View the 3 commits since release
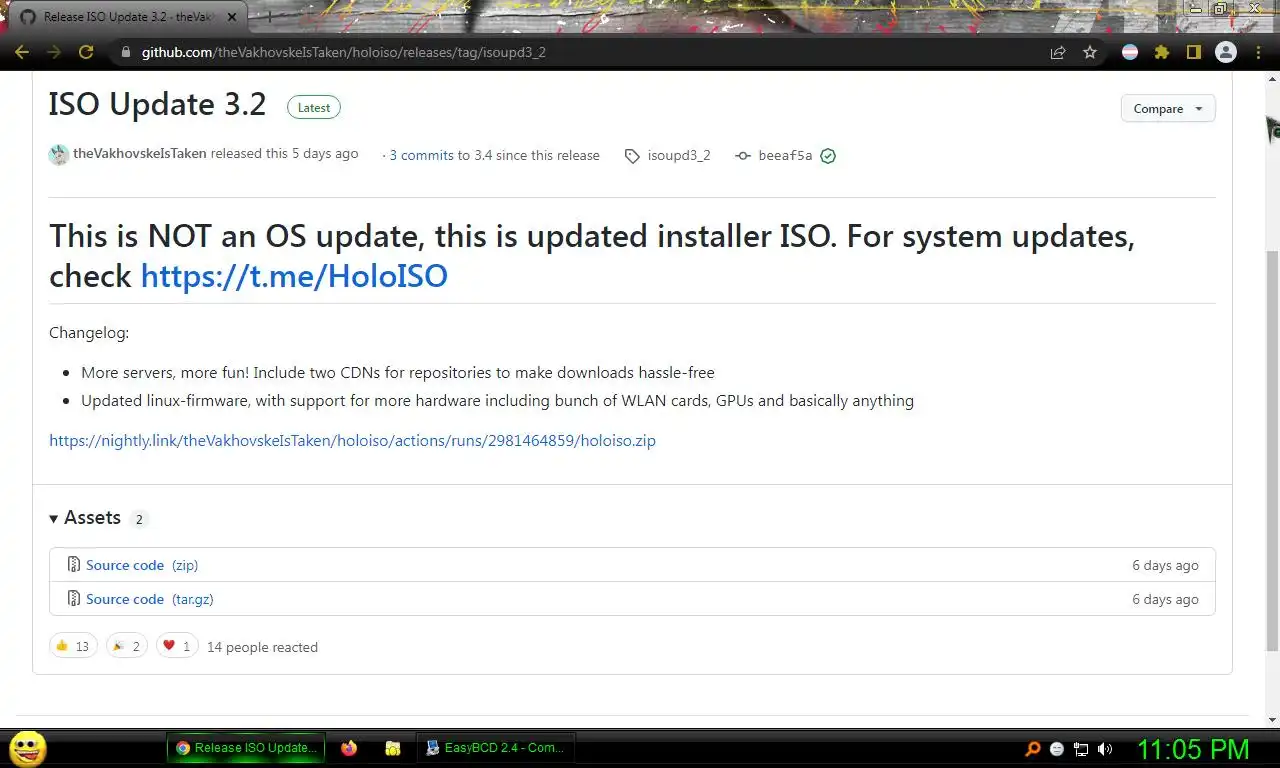 (x=421, y=156)
